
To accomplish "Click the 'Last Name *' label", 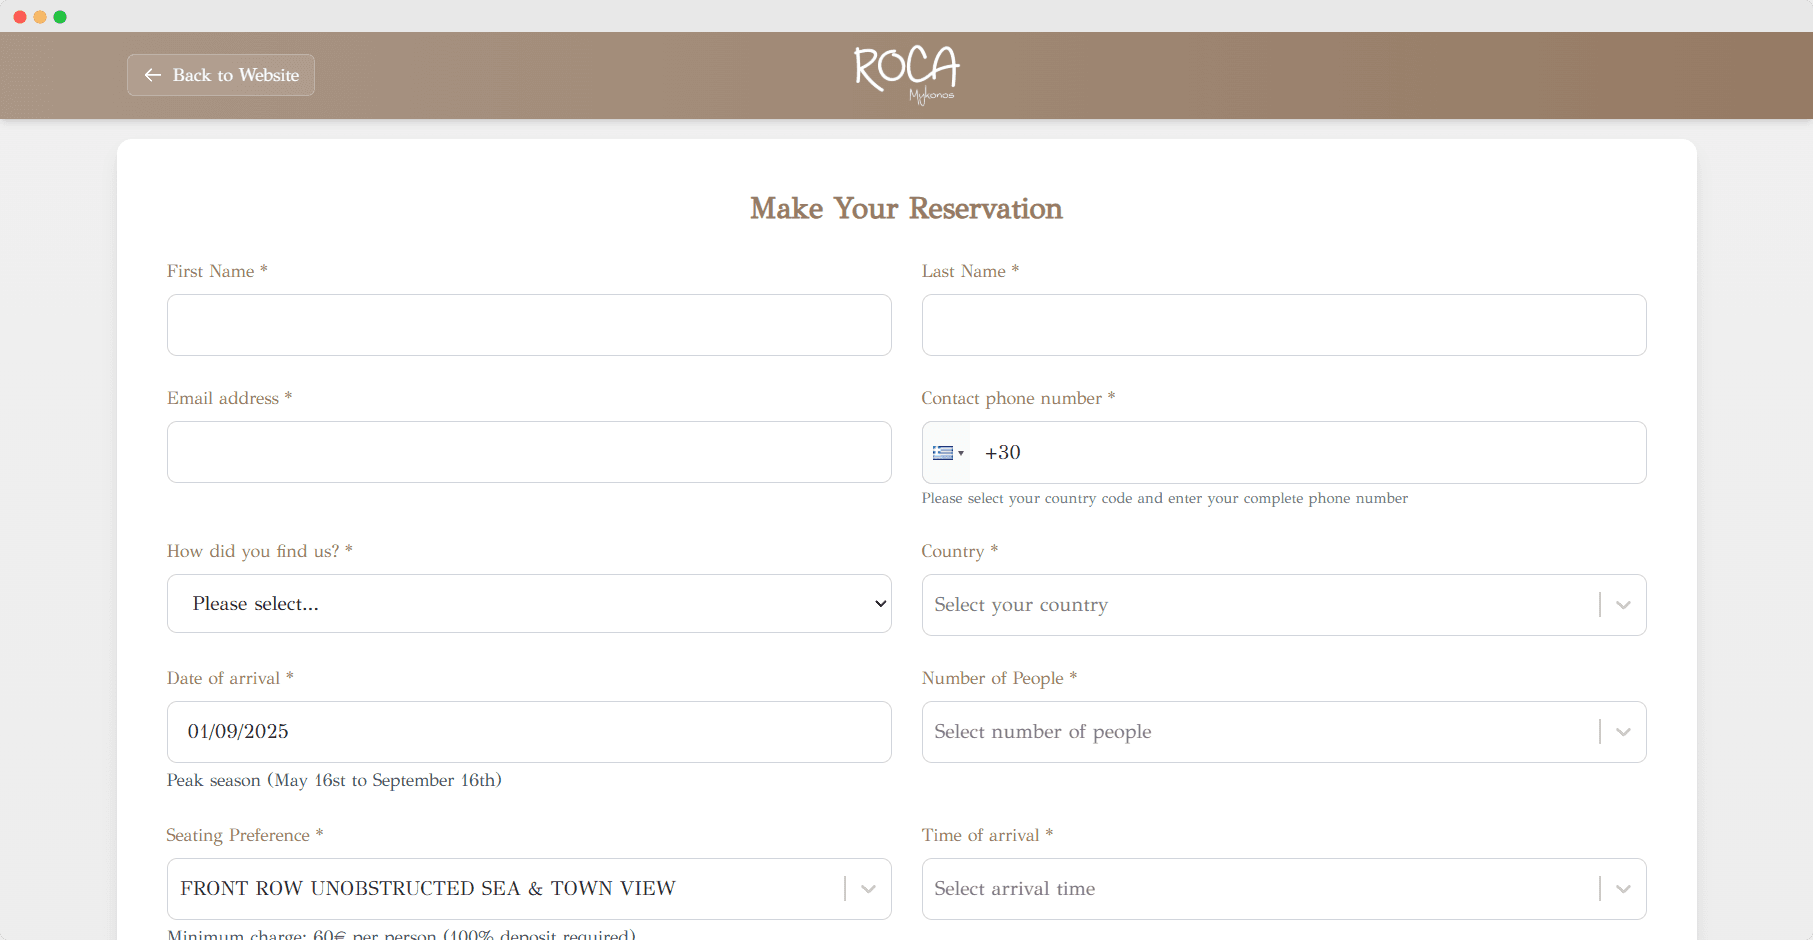I will tap(970, 271).
